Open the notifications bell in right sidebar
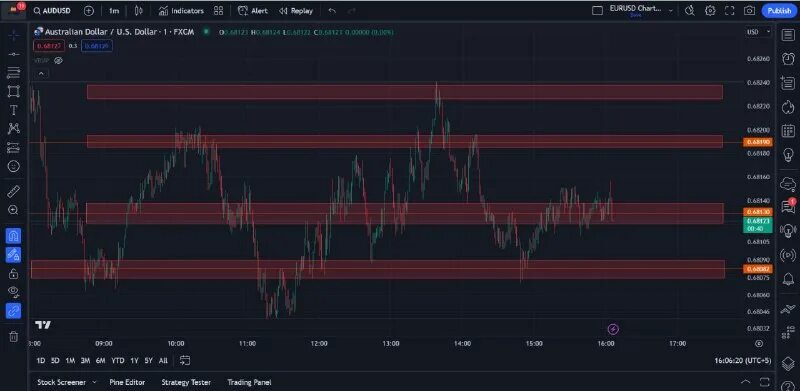Viewport: 800px width, 391px height. 788,279
